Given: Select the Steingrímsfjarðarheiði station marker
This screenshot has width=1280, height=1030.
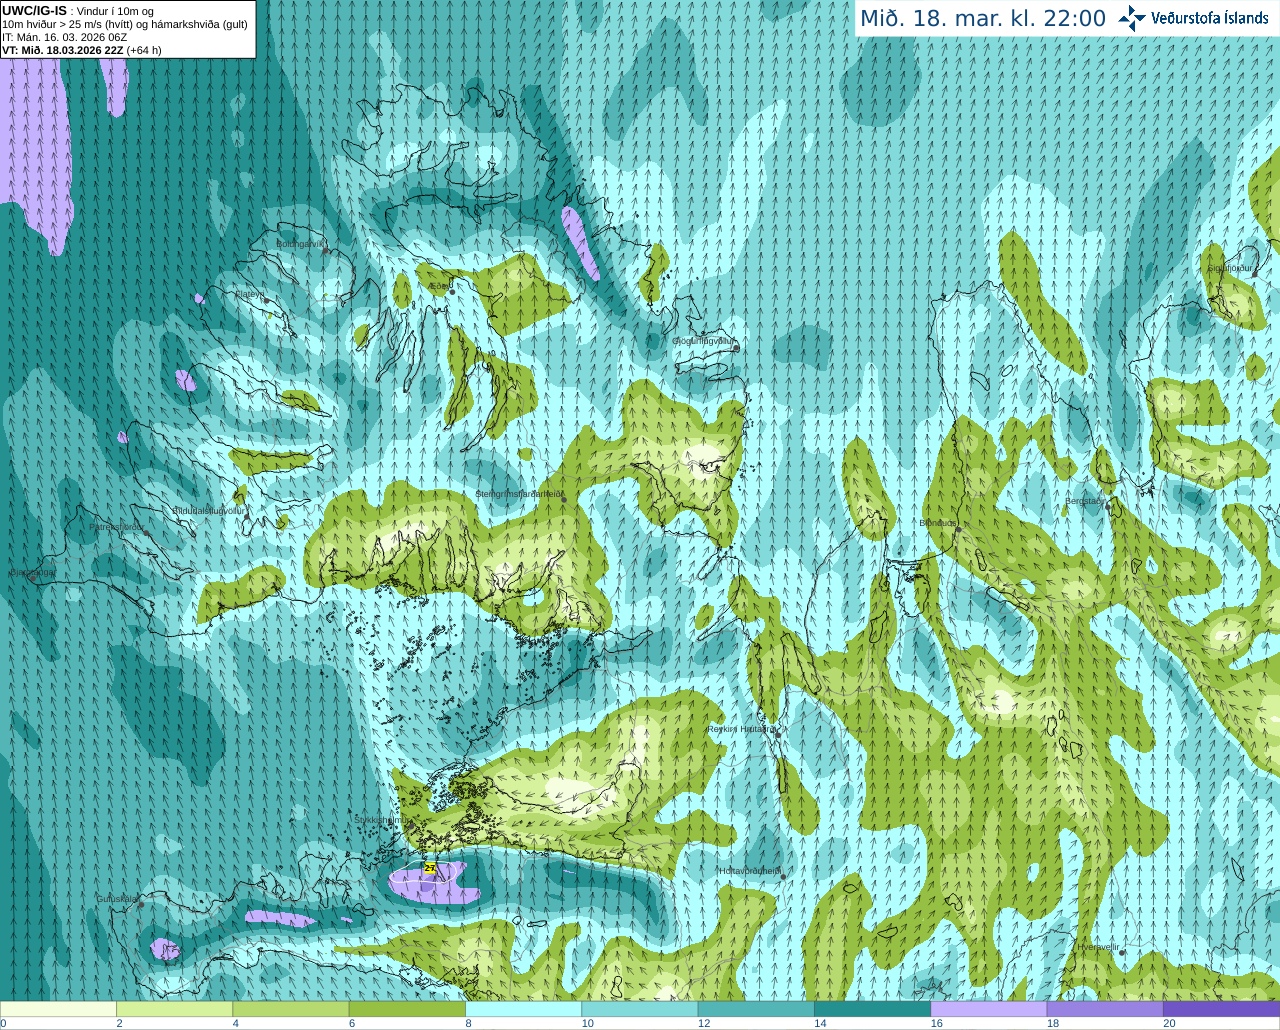Looking at the screenshot, I should 564,499.
